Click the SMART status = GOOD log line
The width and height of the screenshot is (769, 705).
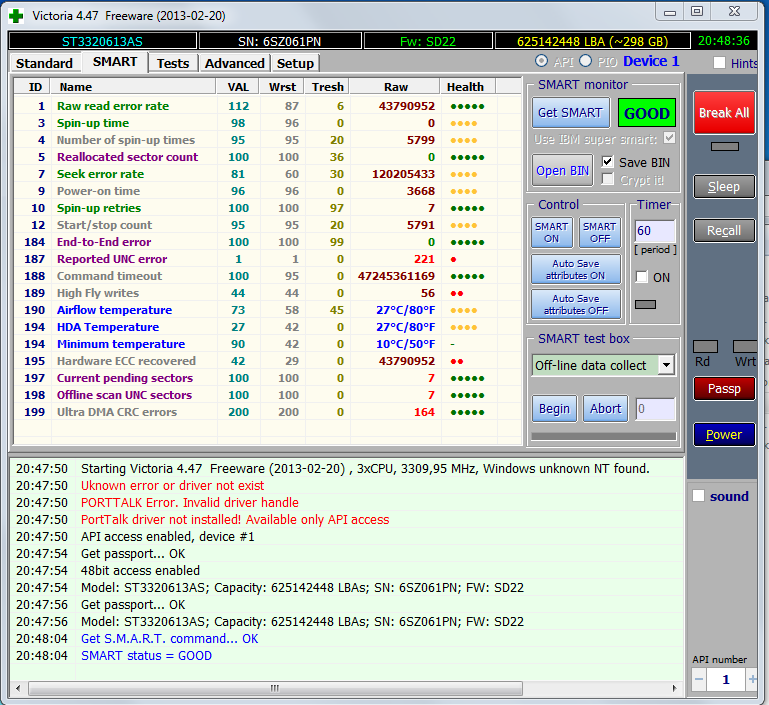146,656
